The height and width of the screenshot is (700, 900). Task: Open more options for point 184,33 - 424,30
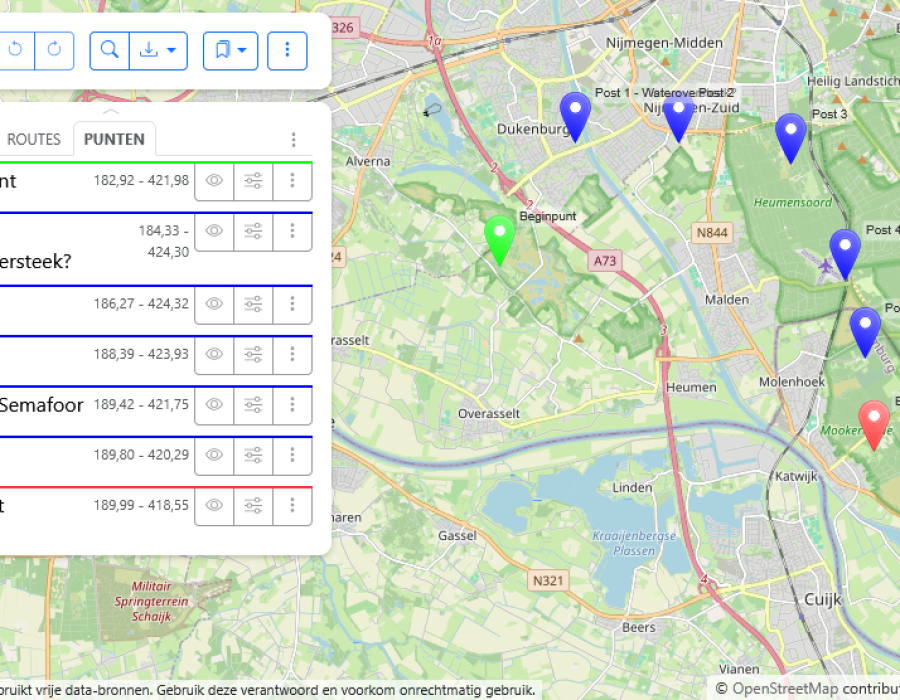click(x=292, y=231)
